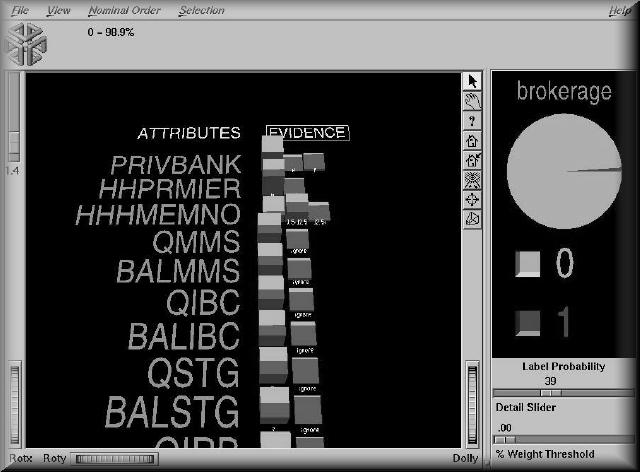Select the crosshair seek tool
The image size is (640, 472).
tap(474, 198)
